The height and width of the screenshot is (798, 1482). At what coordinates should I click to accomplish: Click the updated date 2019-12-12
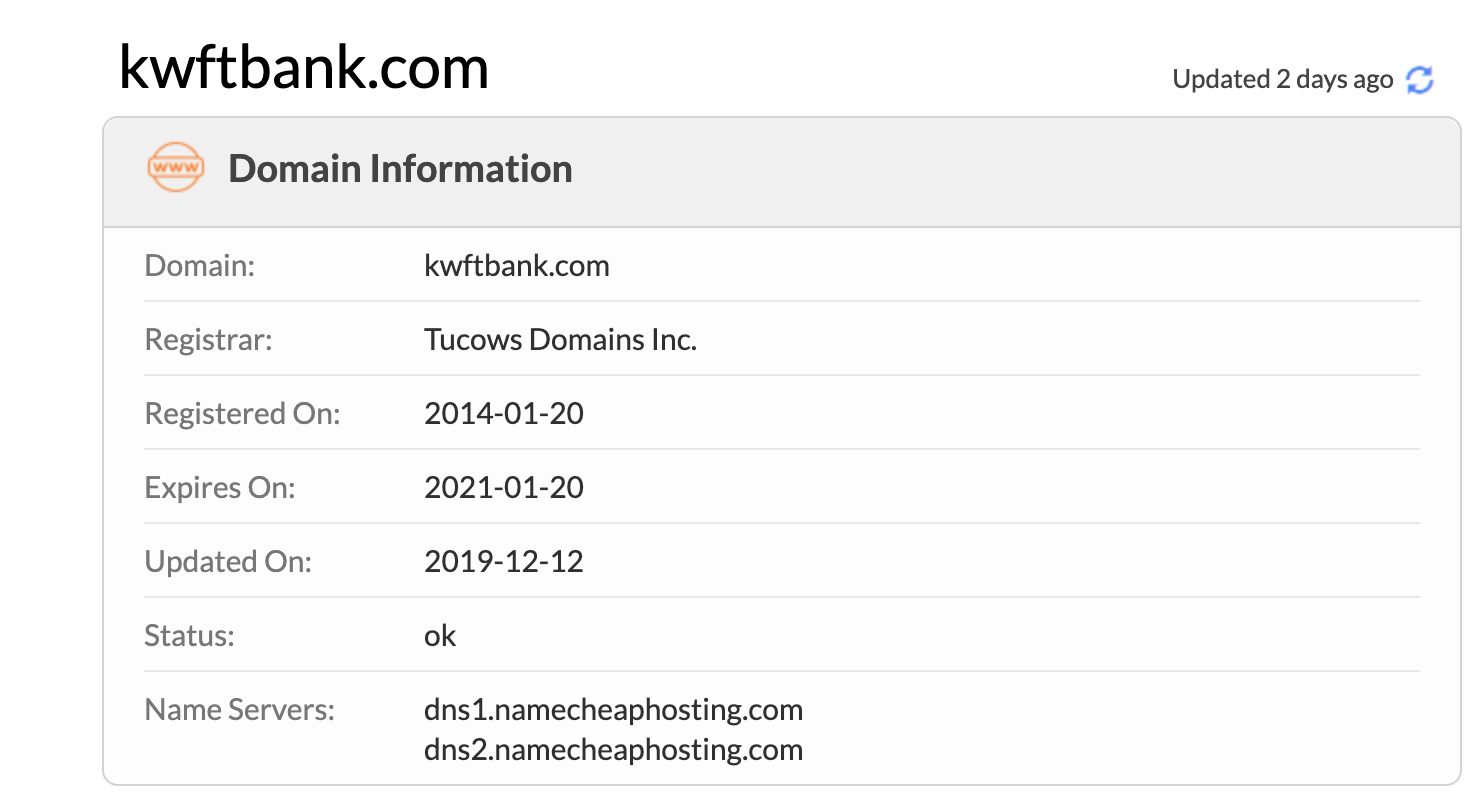tap(504, 562)
